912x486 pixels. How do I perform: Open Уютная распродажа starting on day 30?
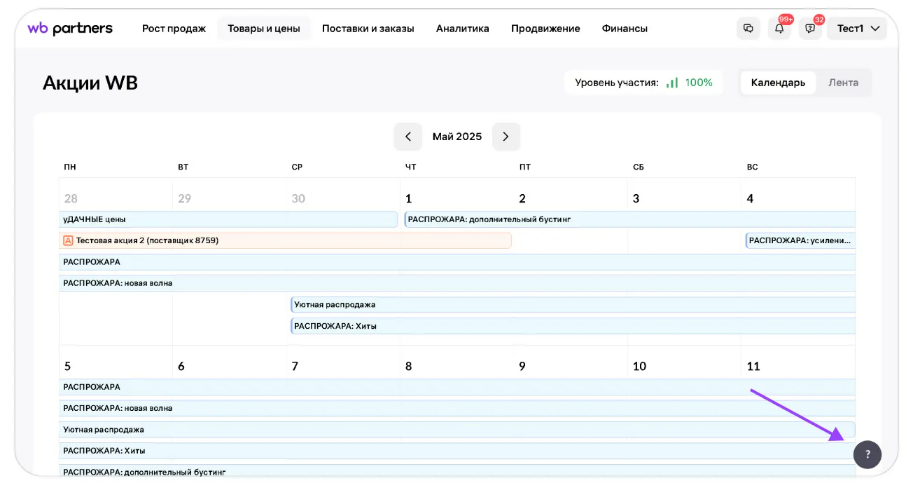point(573,305)
